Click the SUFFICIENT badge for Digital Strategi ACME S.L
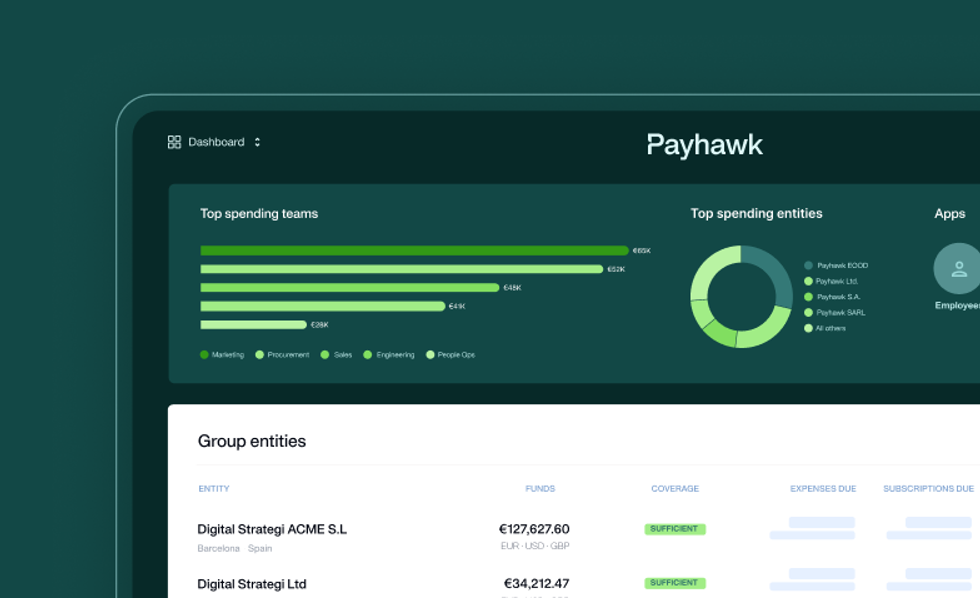This screenshot has width=980, height=598. 675,529
